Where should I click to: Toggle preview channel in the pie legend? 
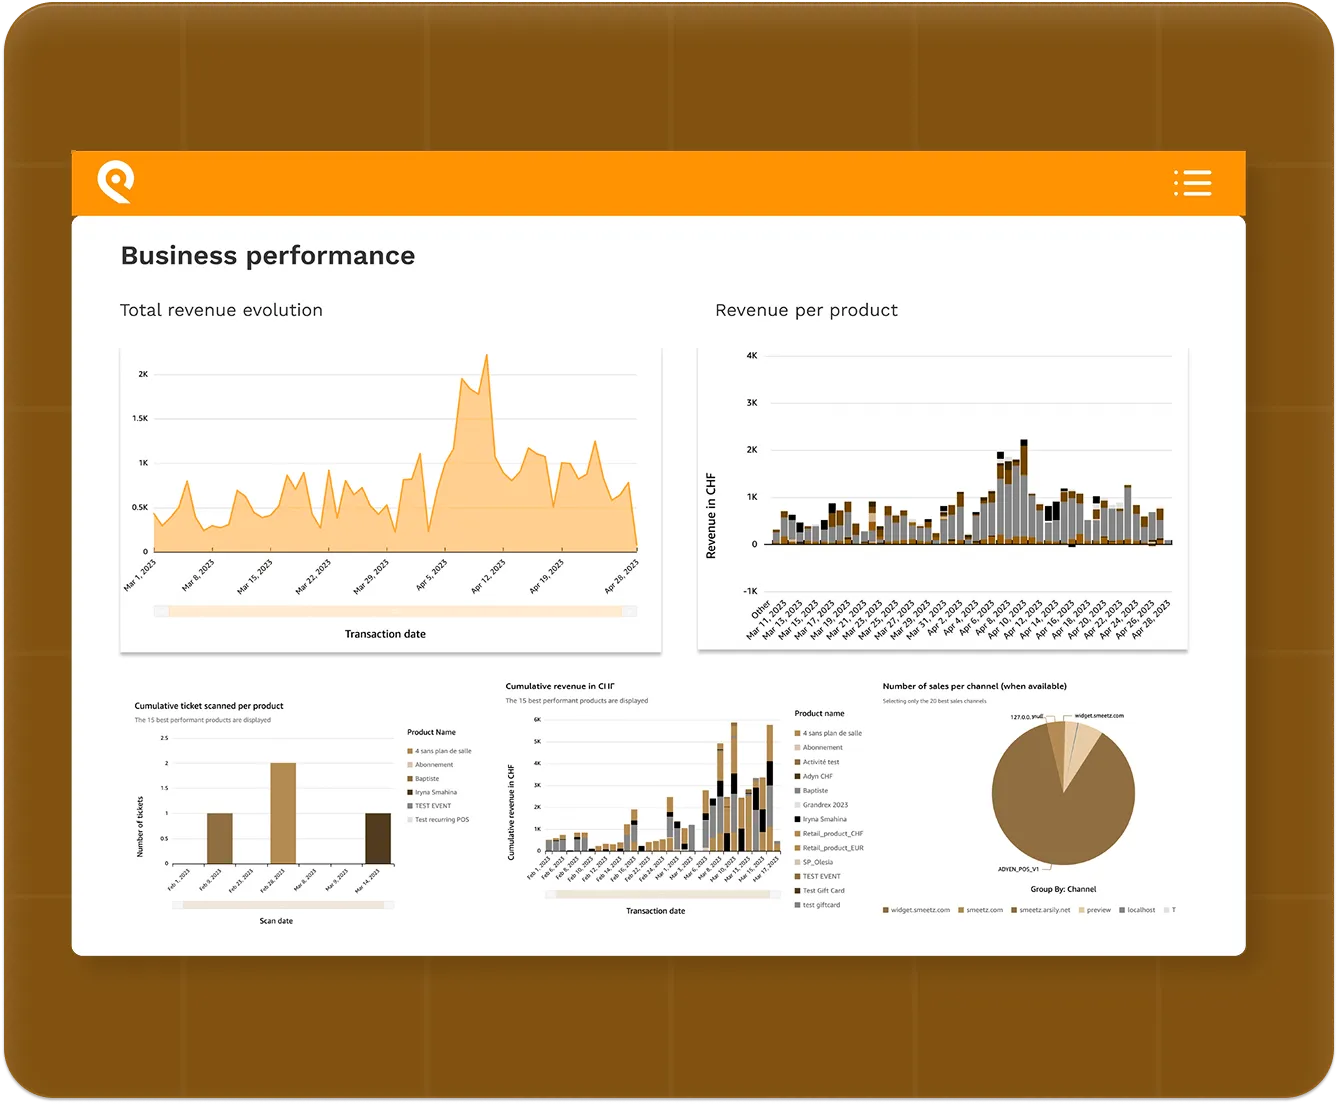click(1095, 910)
